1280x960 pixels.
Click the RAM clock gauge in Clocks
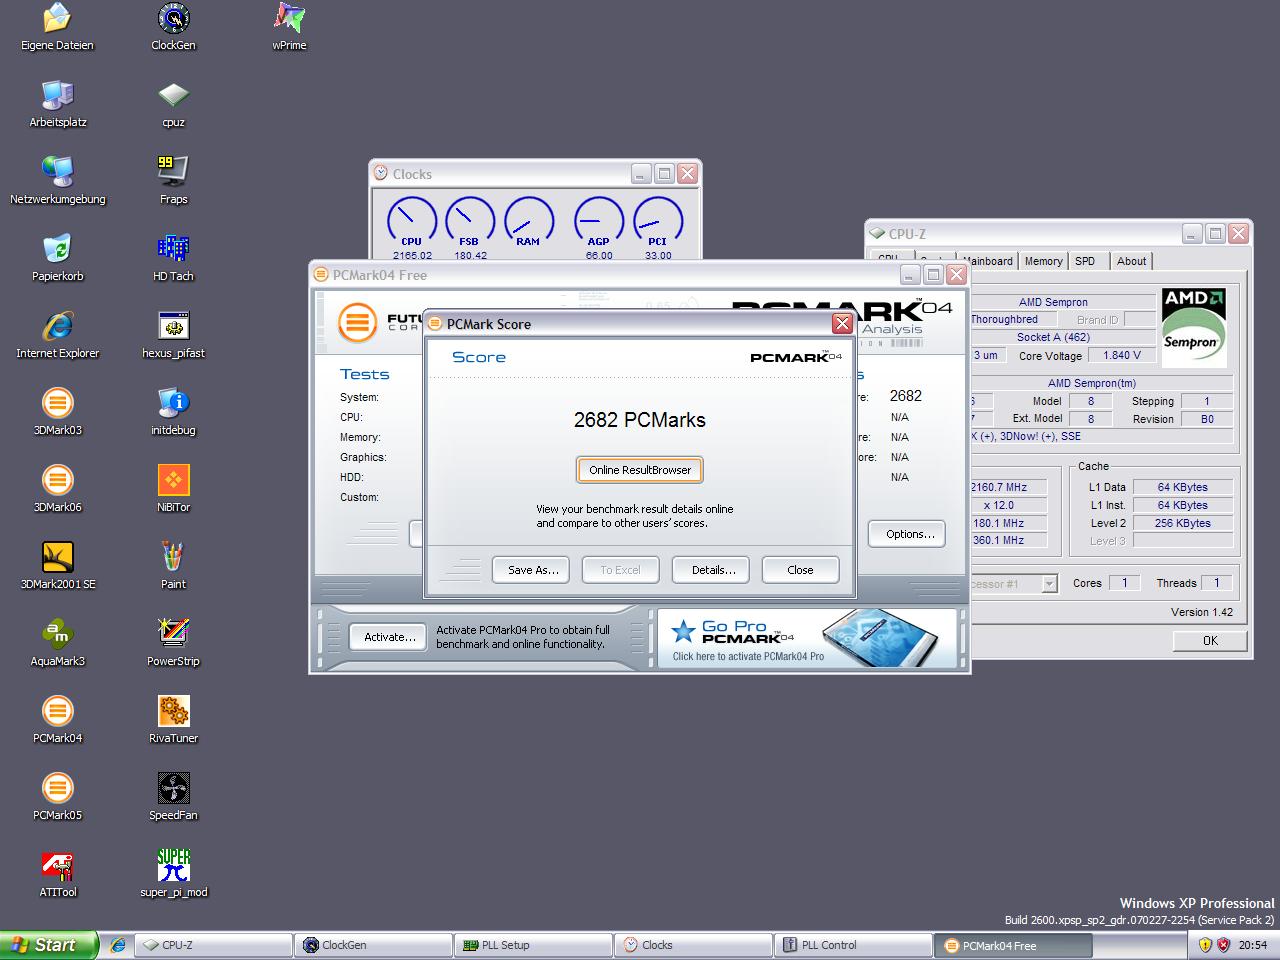[529, 222]
